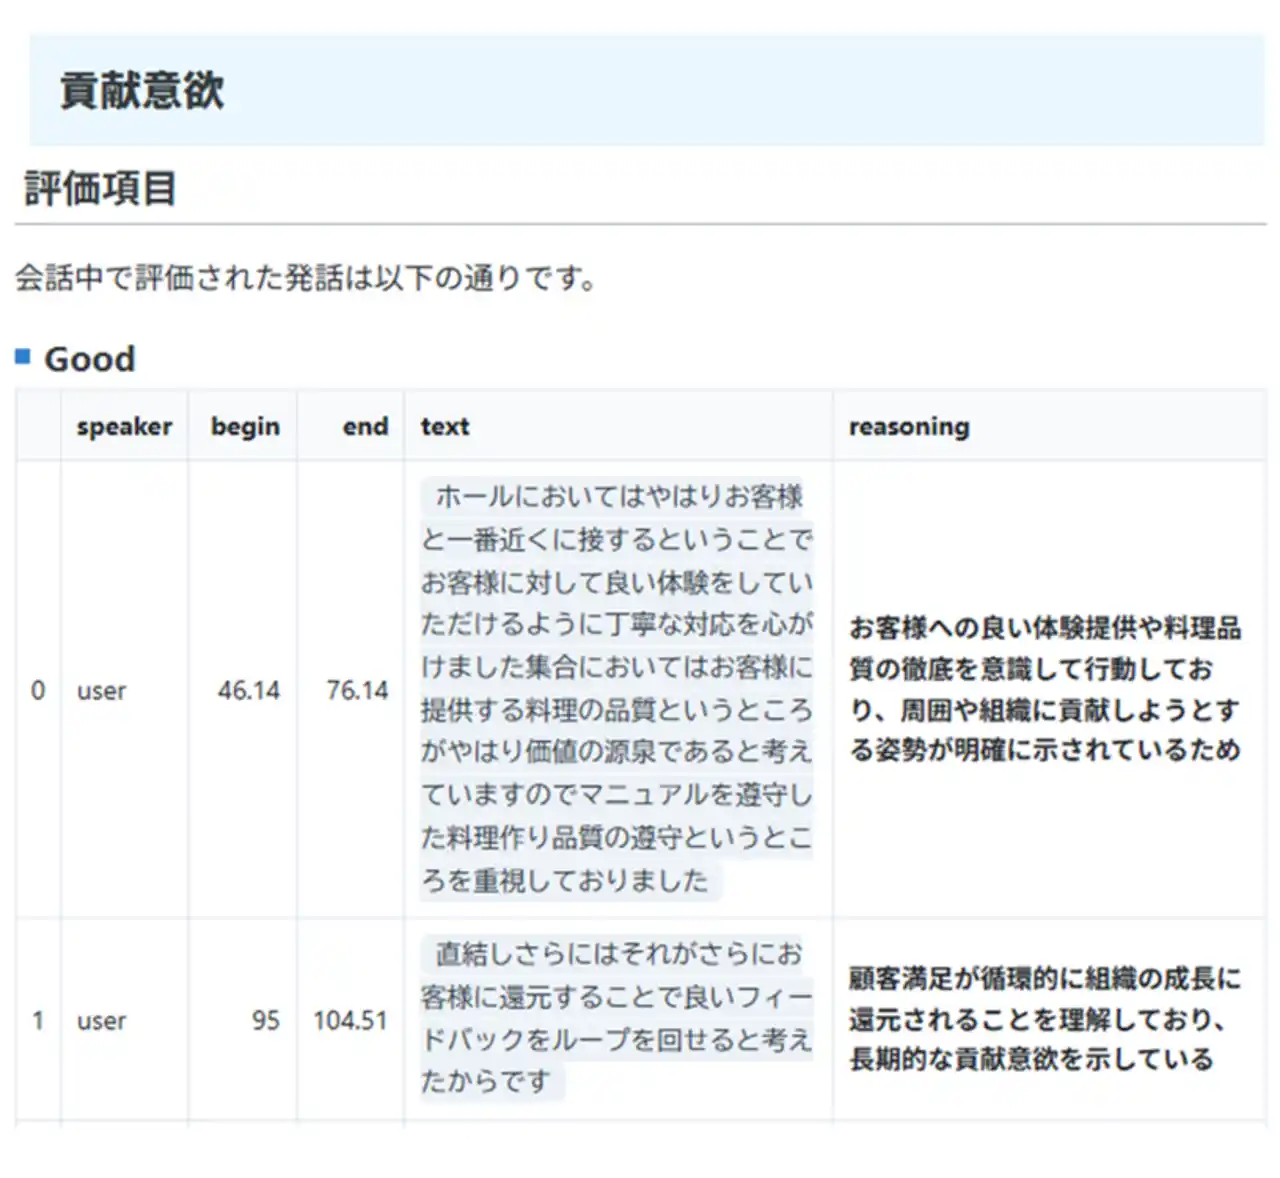
Task: Select the 評価項目 section heading
Action: [x=100, y=189]
